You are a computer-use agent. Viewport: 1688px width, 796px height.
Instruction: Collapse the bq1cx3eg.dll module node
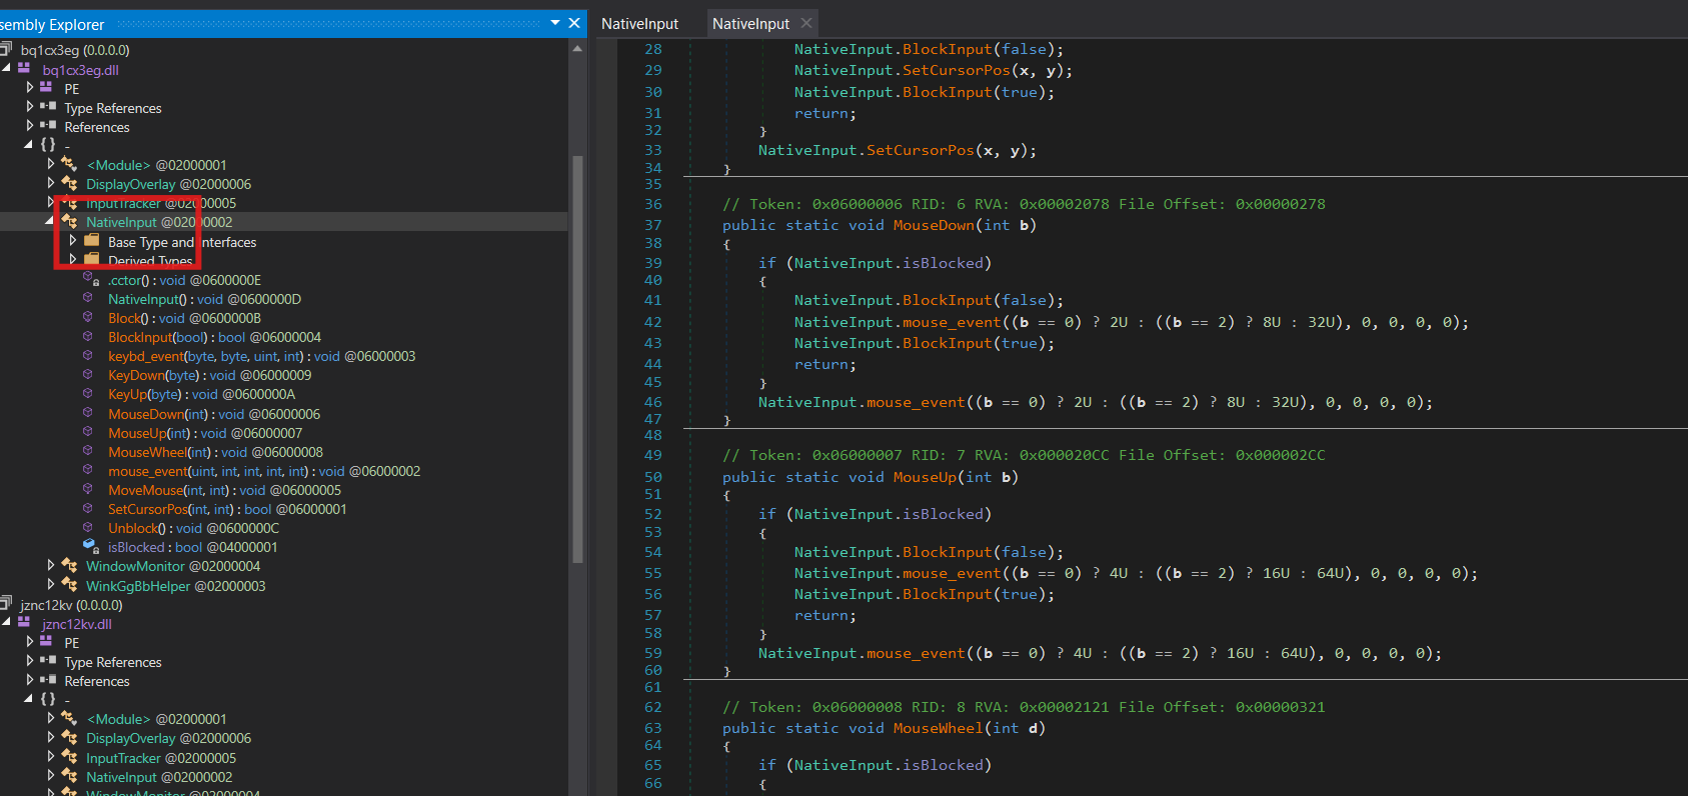pos(7,69)
